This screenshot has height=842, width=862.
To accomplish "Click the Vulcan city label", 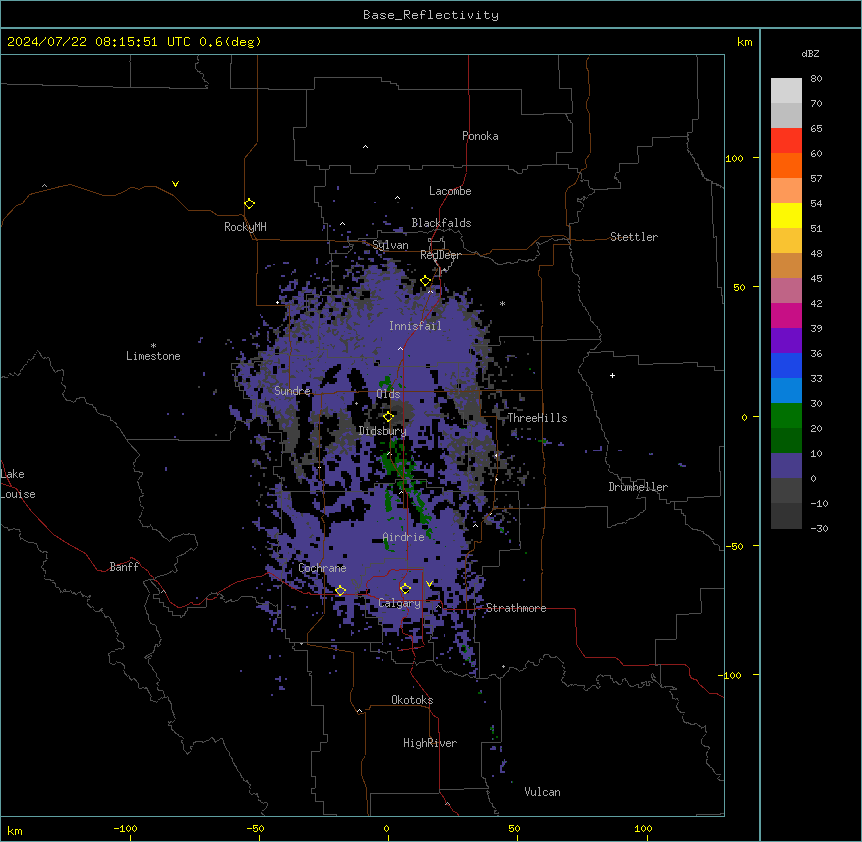I will [543, 792].
